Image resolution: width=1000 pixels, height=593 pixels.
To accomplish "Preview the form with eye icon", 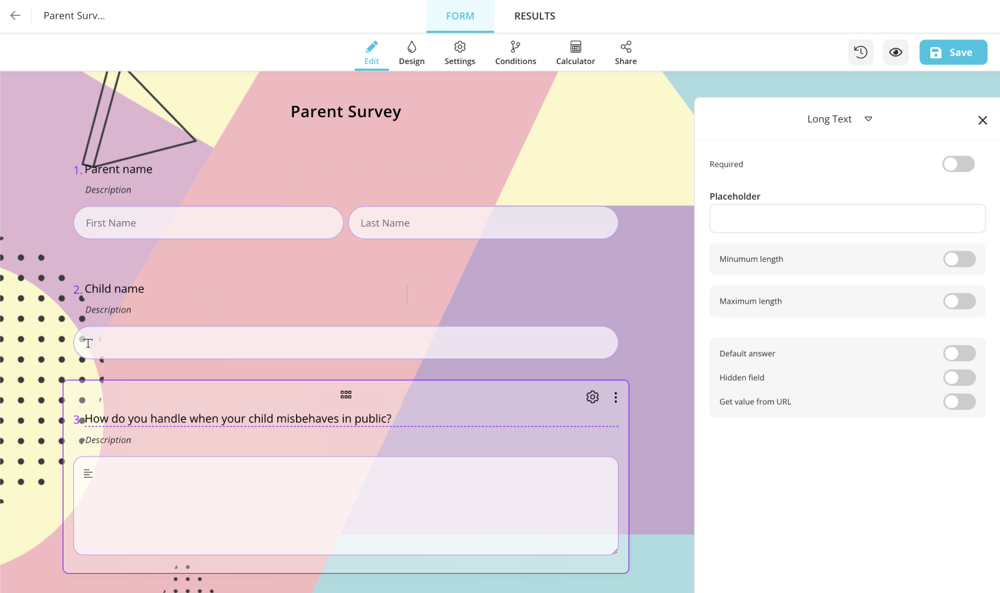I will pos(895,52).
